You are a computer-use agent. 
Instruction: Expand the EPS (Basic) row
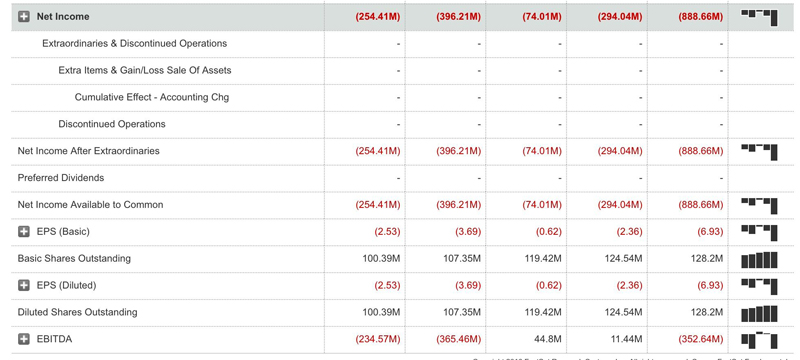tap(24, 232)
